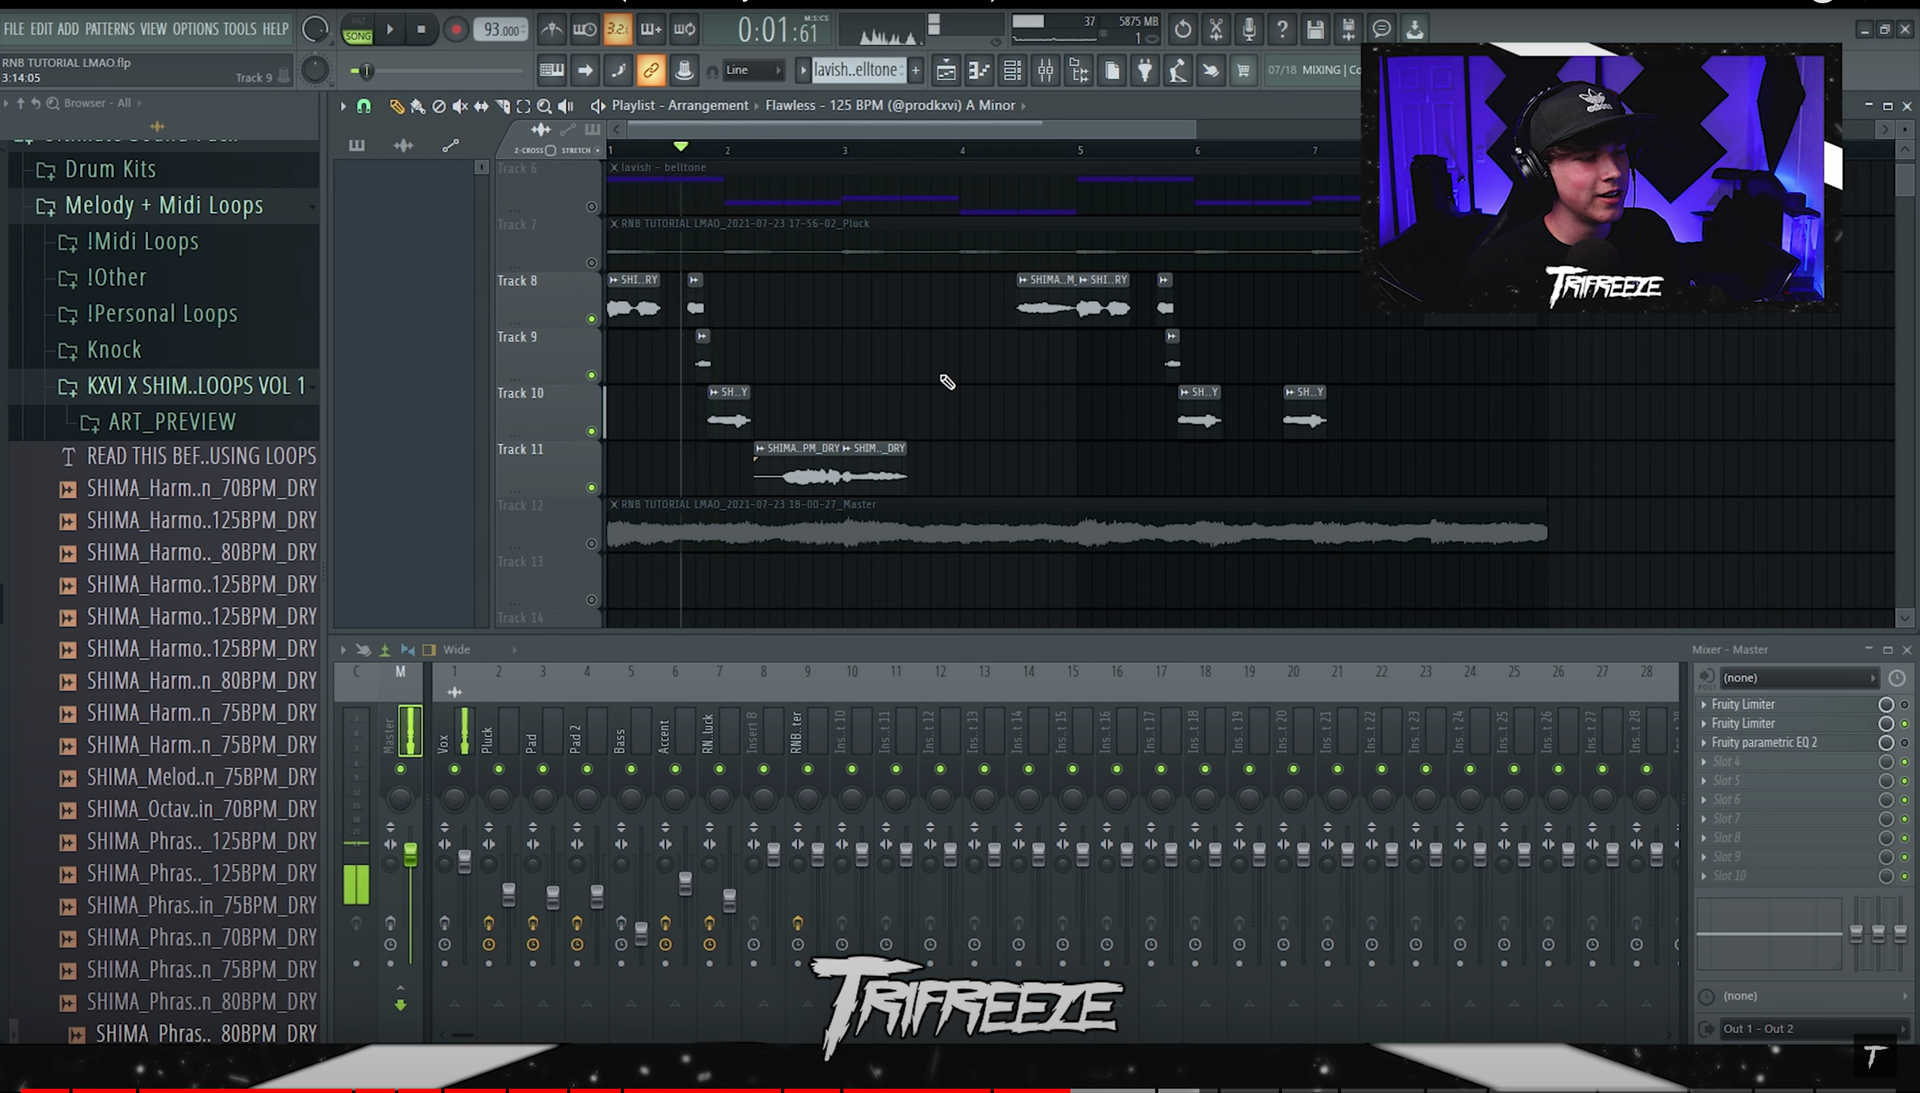Select the Draw pencil tool in Playlist
1920x1093 pixels.
(397, 106)
